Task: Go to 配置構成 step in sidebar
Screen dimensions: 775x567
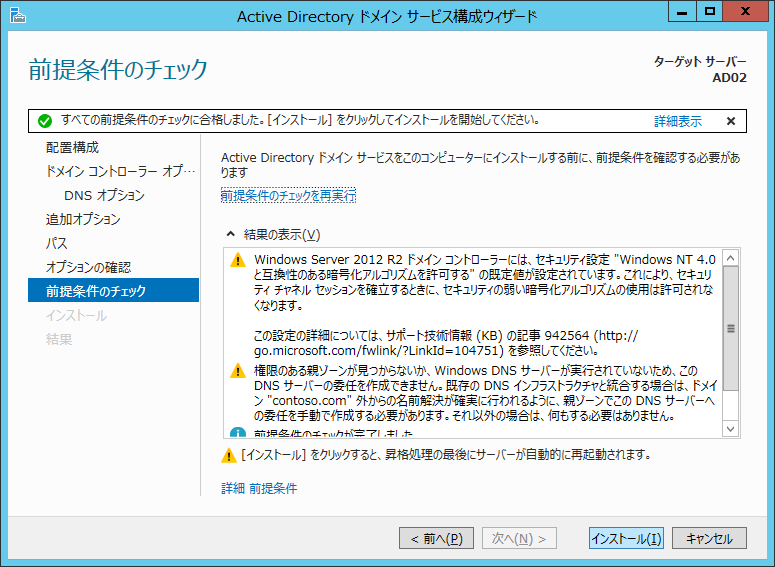Action: coord(72,147)
